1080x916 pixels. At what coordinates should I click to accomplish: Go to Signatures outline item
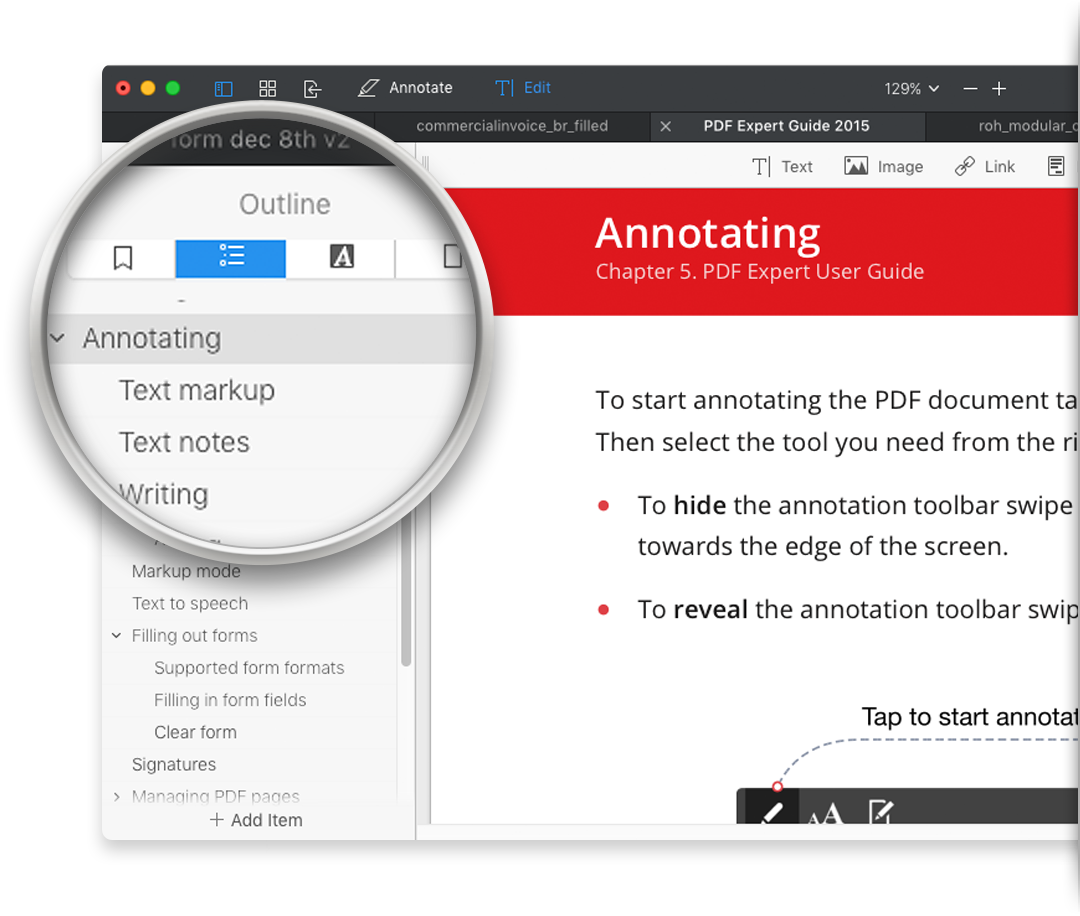pyautogui.click(x=174, y=764)
